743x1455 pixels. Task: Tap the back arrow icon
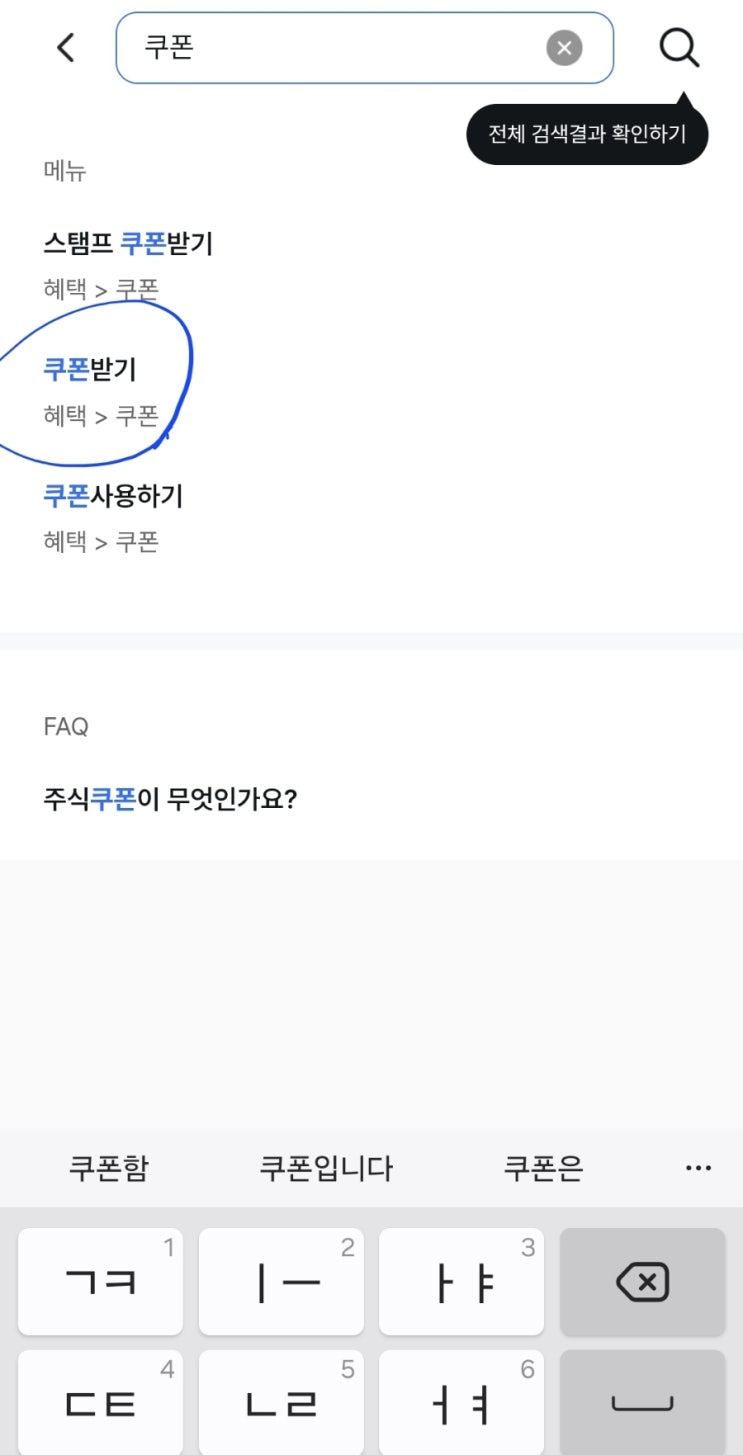(x=66, y=47)
